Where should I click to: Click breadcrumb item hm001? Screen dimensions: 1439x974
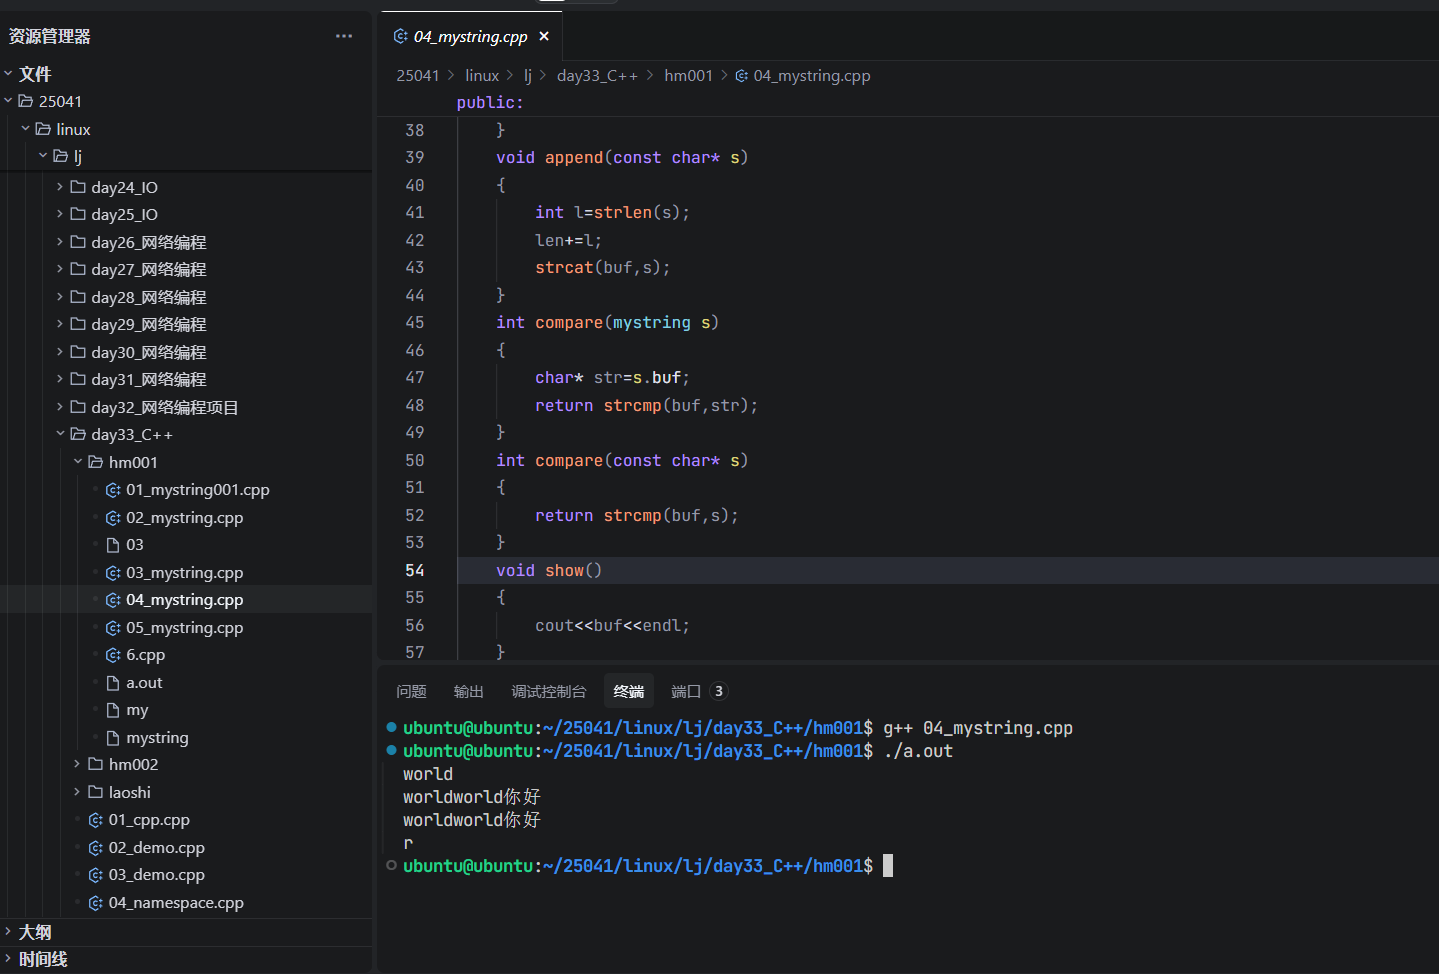click(x=689, y=76)
